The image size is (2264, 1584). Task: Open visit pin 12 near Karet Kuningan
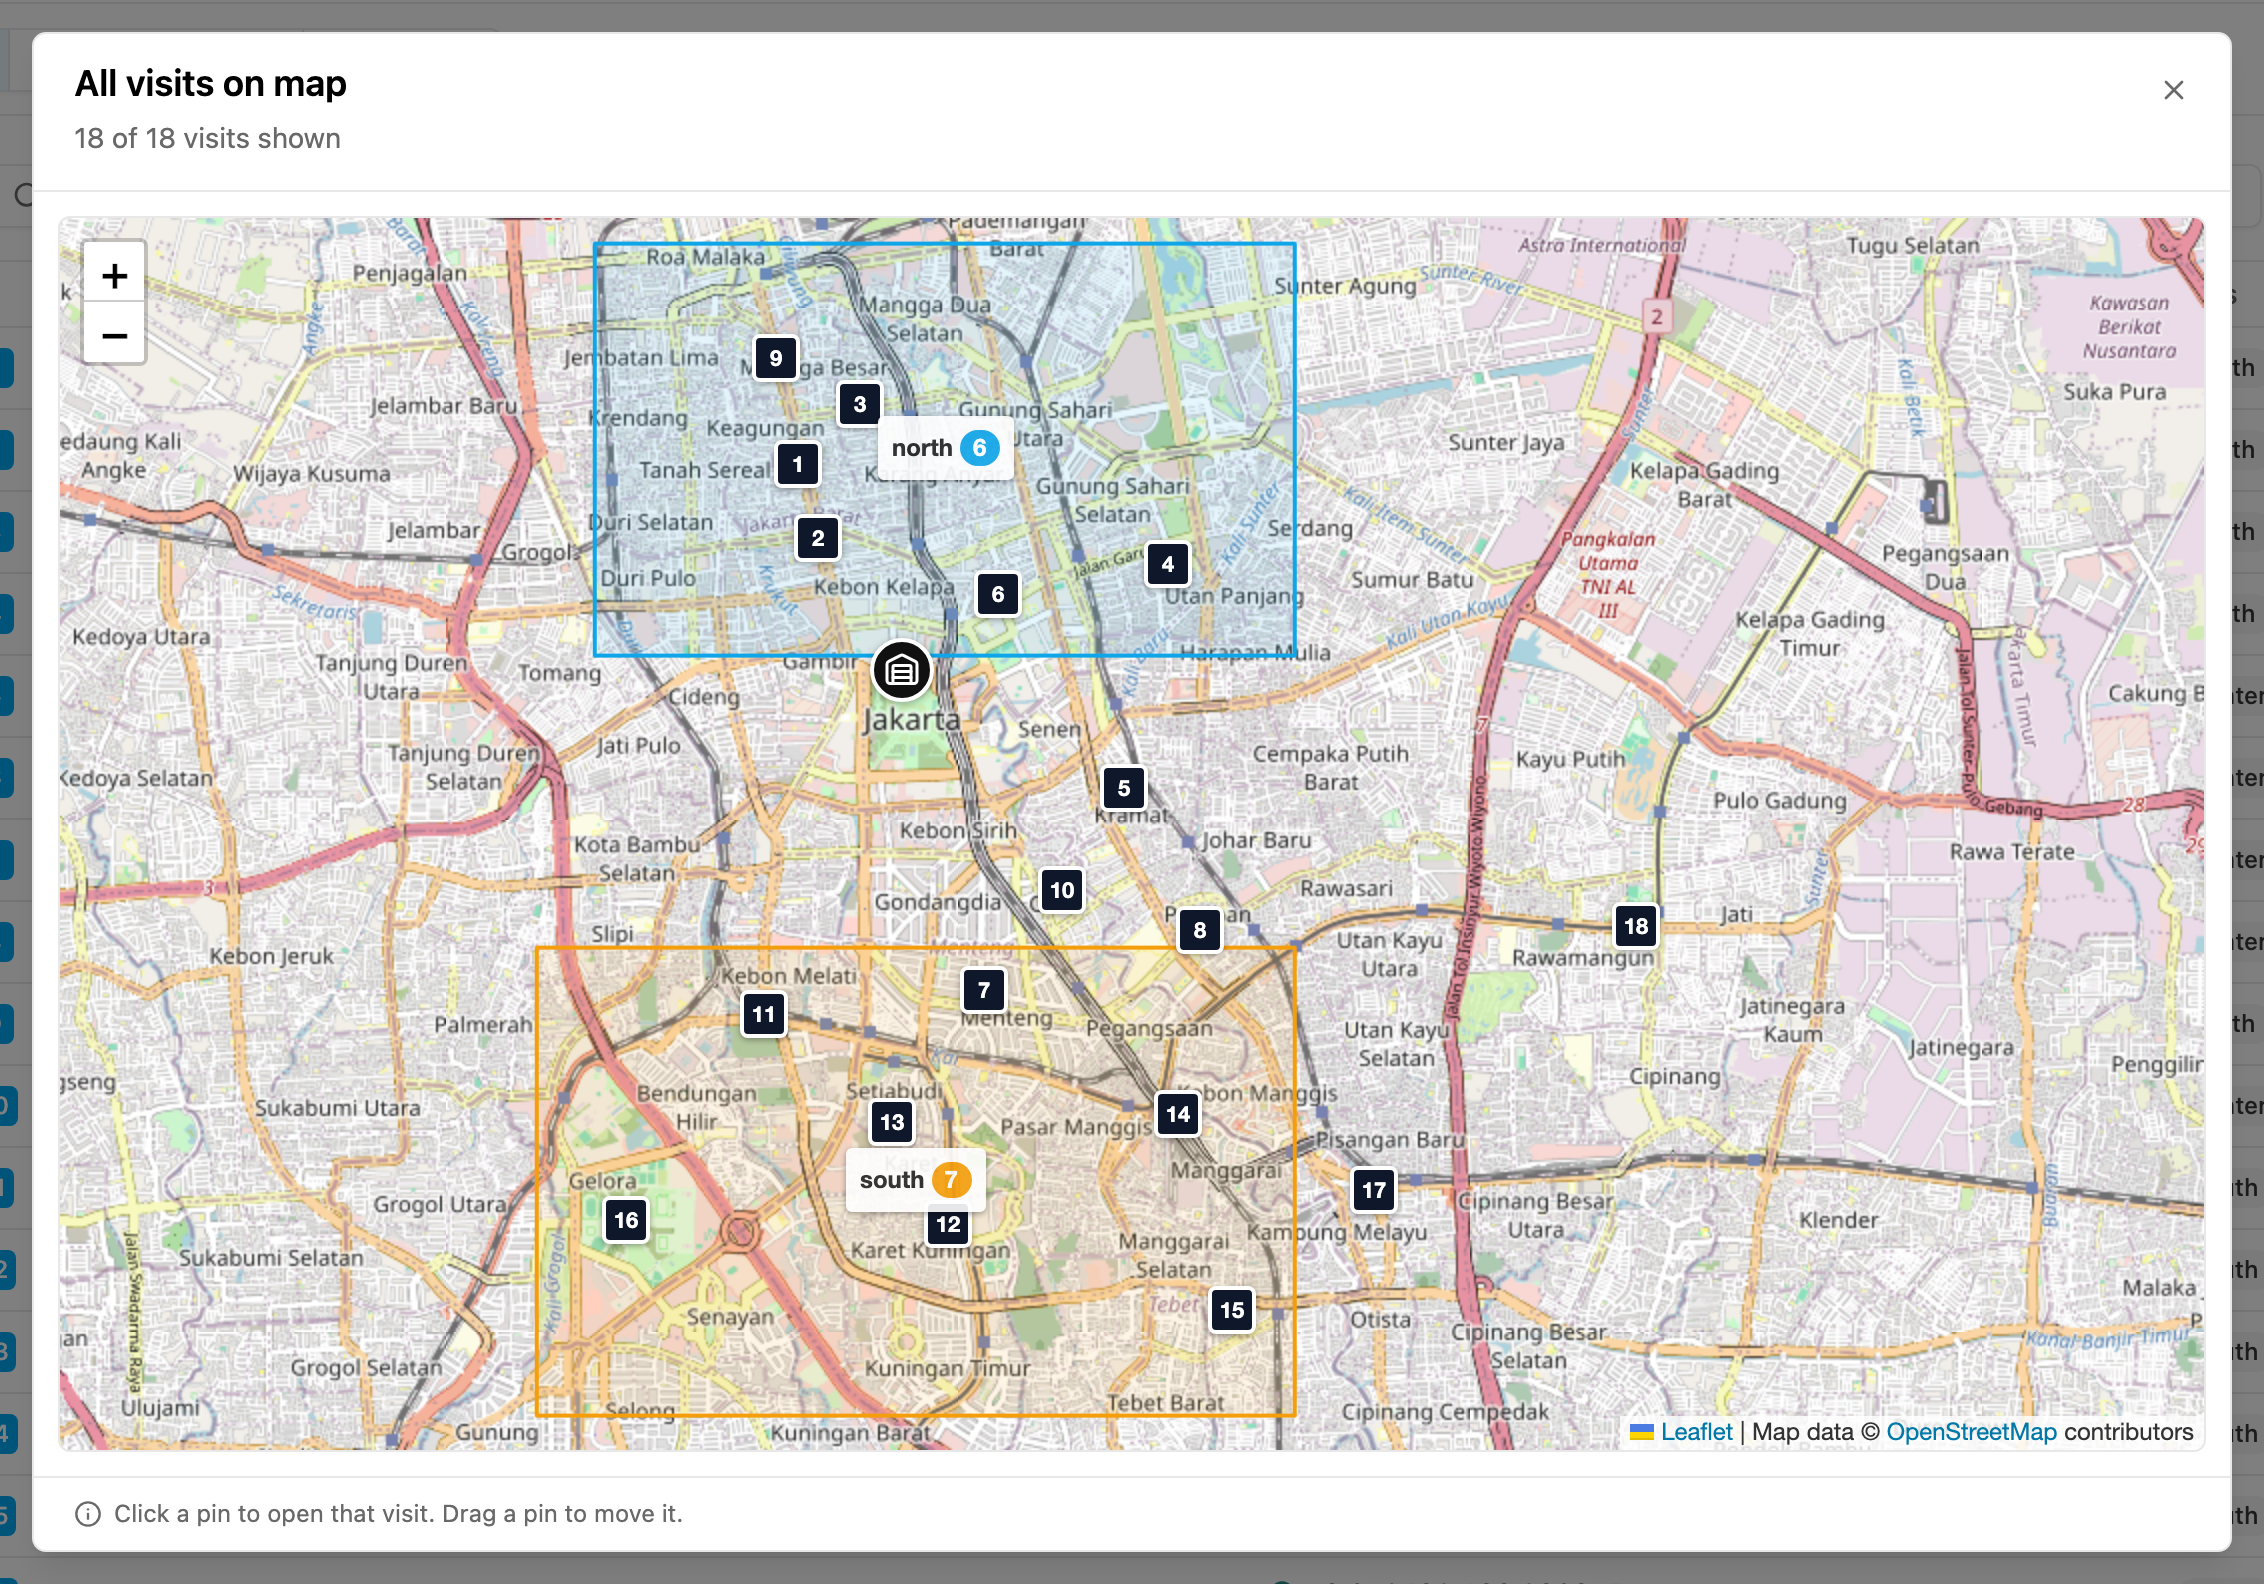pyautogui.click(x=948, y=1224)
